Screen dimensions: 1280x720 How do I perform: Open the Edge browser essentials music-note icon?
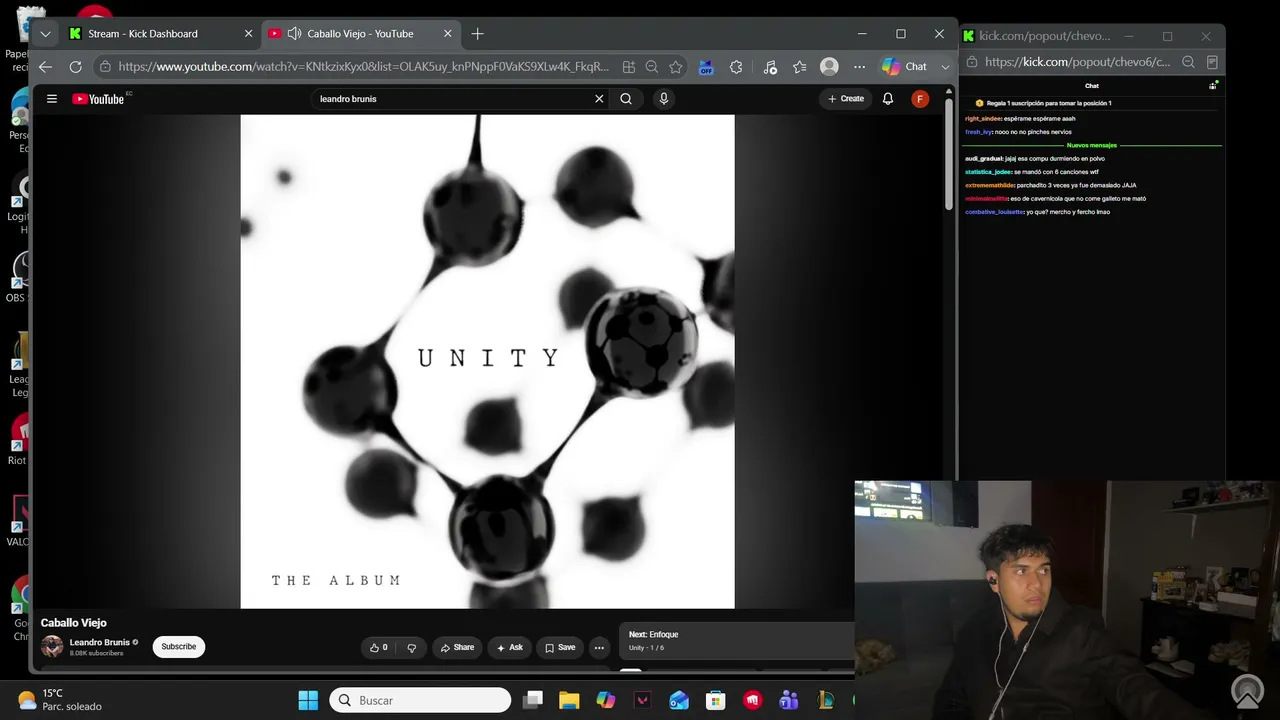click(x=770, y=67)
